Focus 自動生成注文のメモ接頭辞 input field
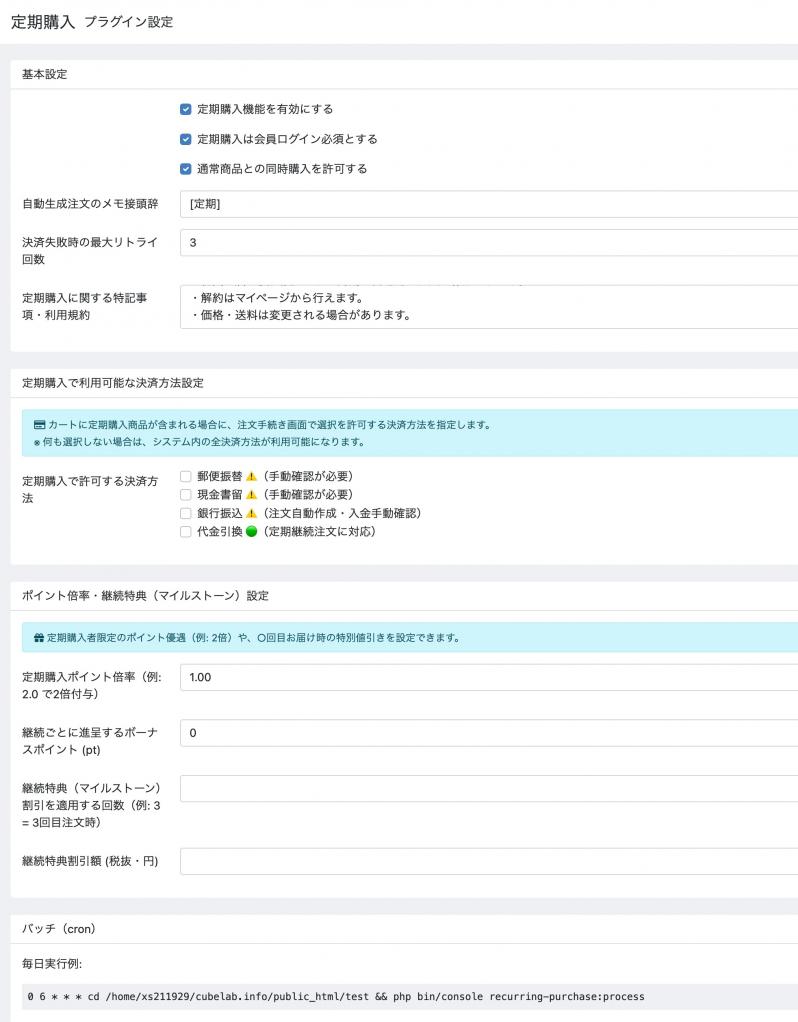798x1022 pixels. tap(489, 204)
